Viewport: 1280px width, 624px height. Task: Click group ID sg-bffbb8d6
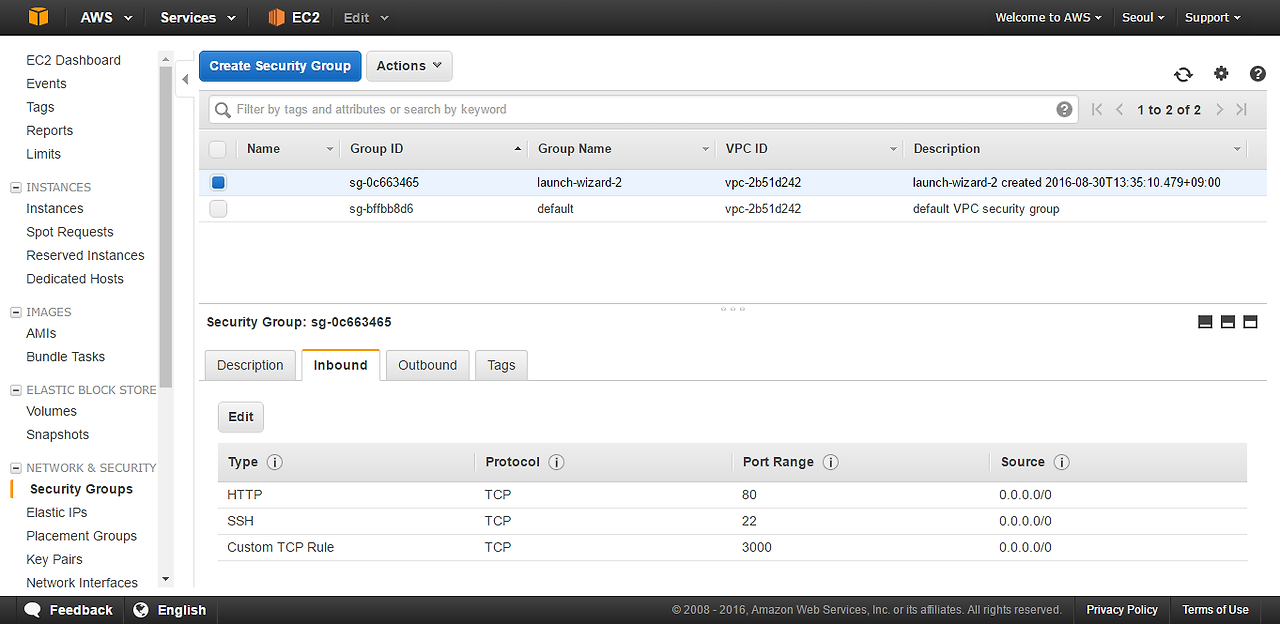click(x=381, y=209)
